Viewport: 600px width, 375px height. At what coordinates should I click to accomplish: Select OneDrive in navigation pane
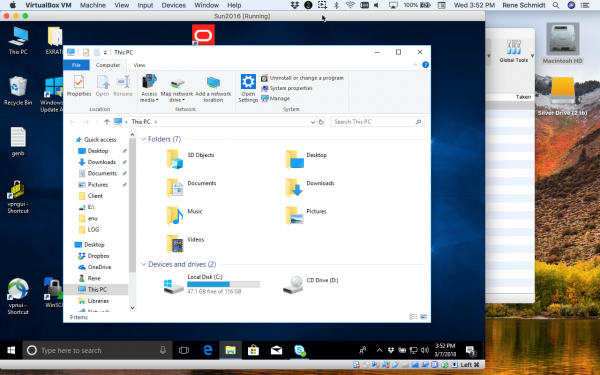(95, 267)
